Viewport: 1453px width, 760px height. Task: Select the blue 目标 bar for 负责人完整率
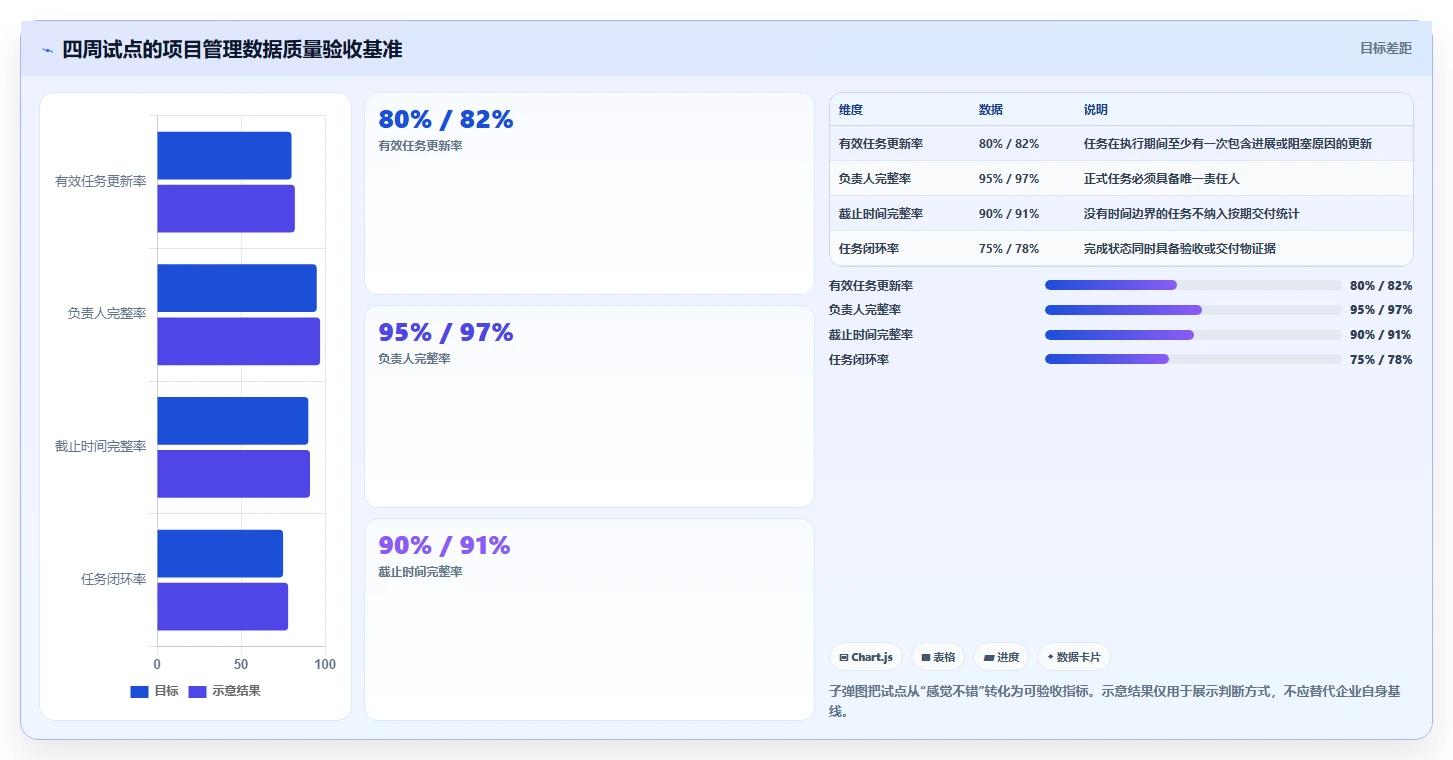(x=237, y=288)
